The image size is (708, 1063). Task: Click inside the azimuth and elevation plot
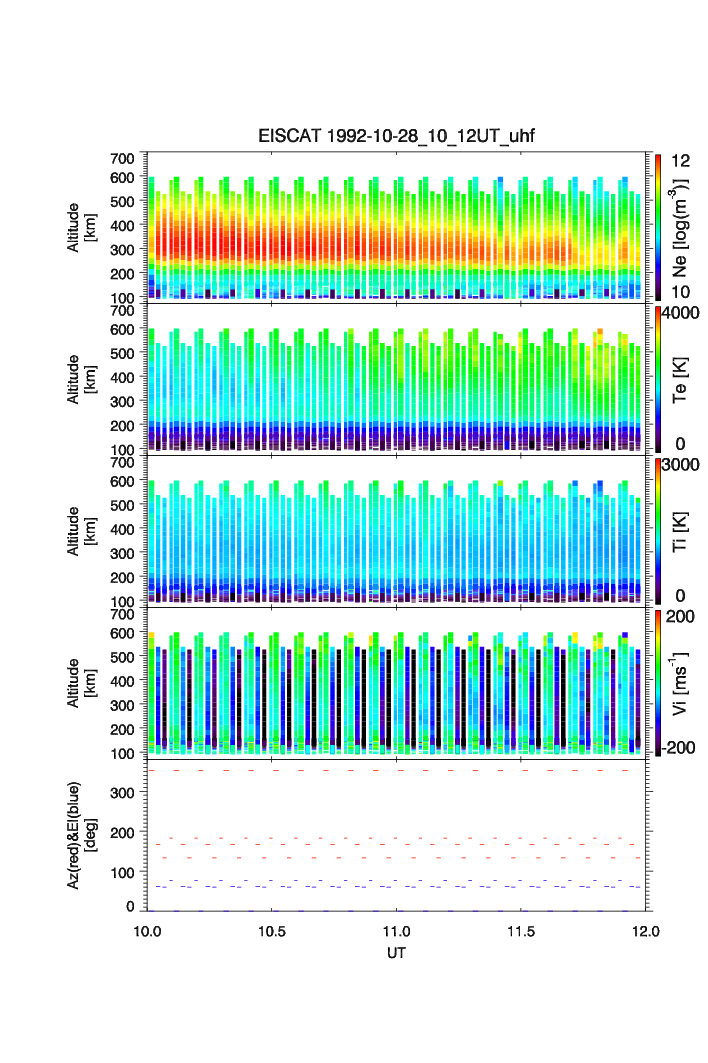click(396, 835)
